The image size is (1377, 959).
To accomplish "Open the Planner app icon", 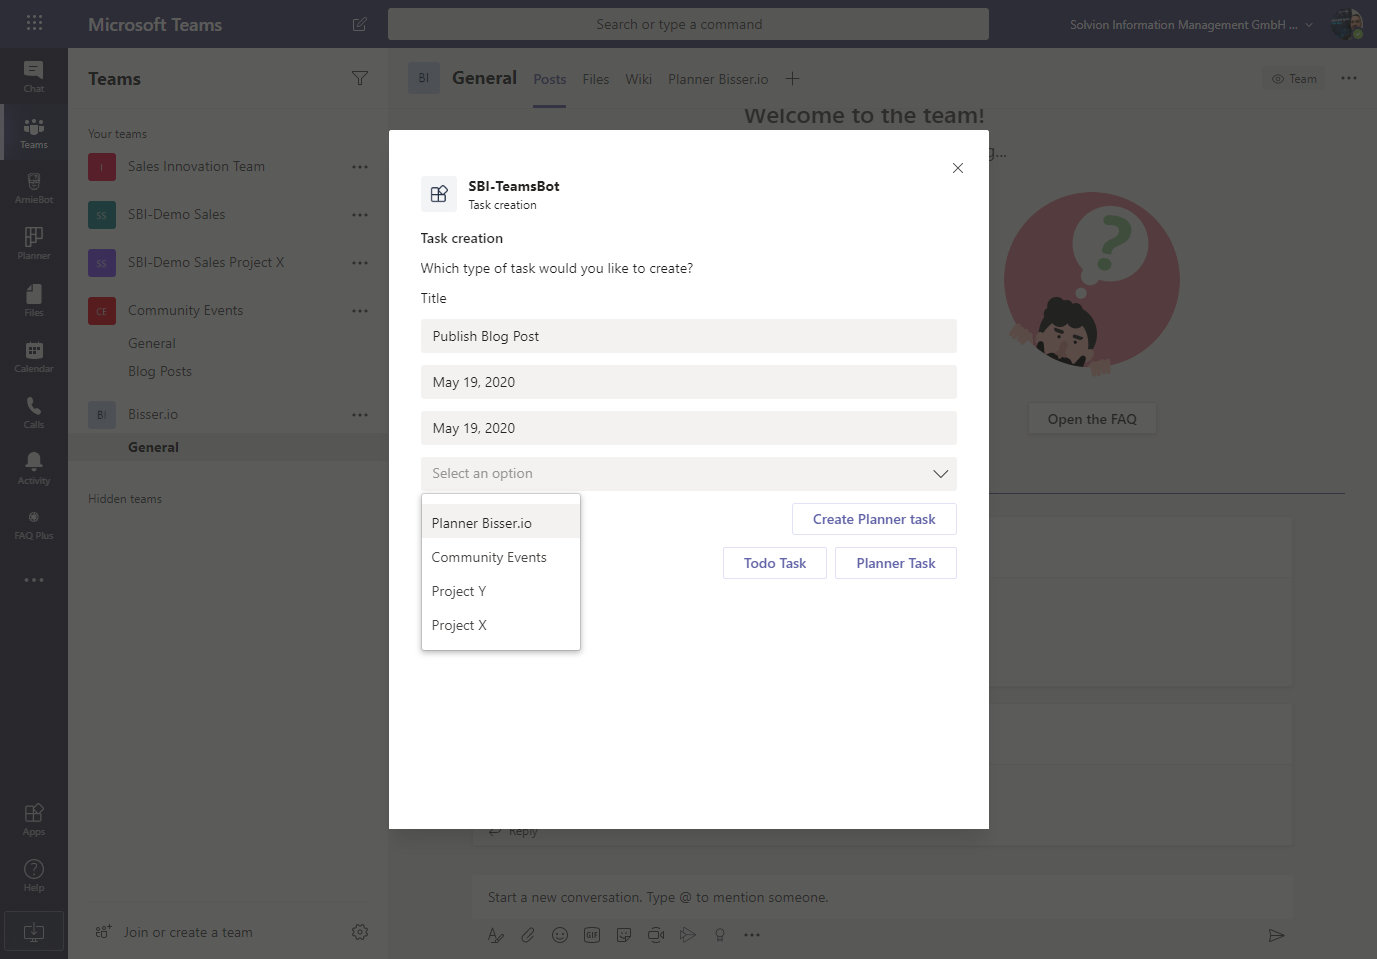I will pyautogui.click(x=34, y=244).
